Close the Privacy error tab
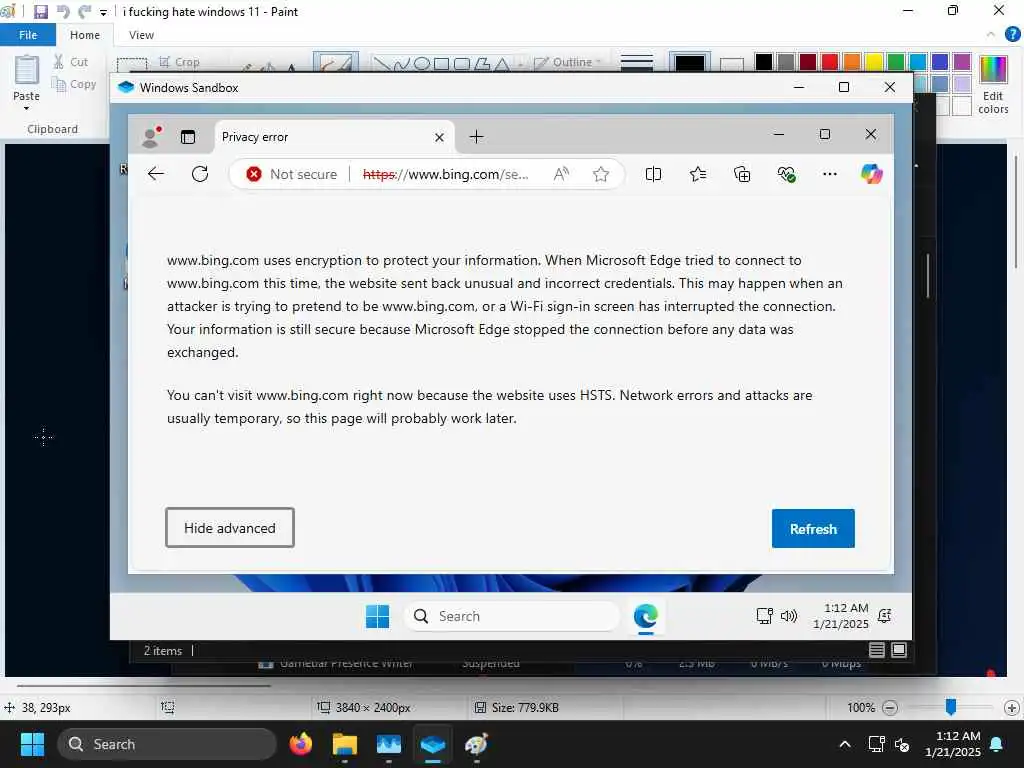This screenshot has height=768, width=1024. [440, 137]
